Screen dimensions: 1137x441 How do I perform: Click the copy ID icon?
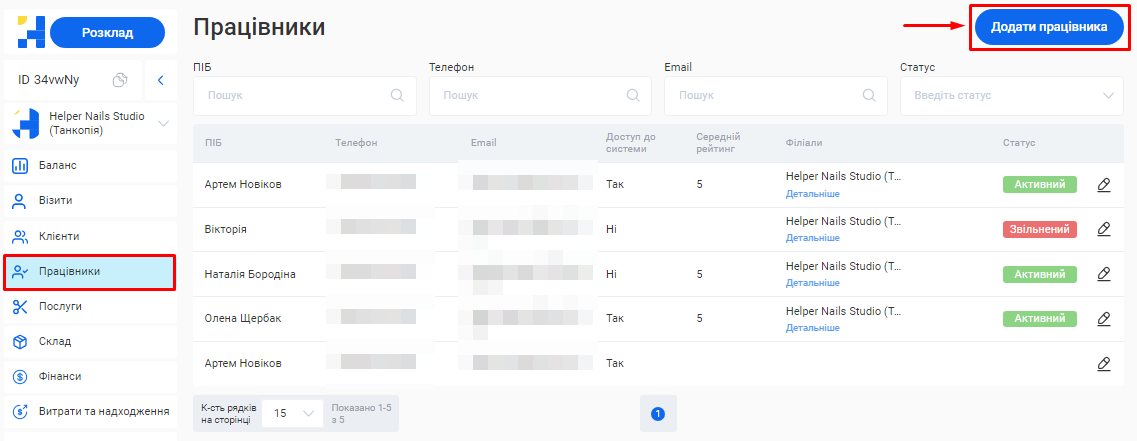(x=120, y=80)
